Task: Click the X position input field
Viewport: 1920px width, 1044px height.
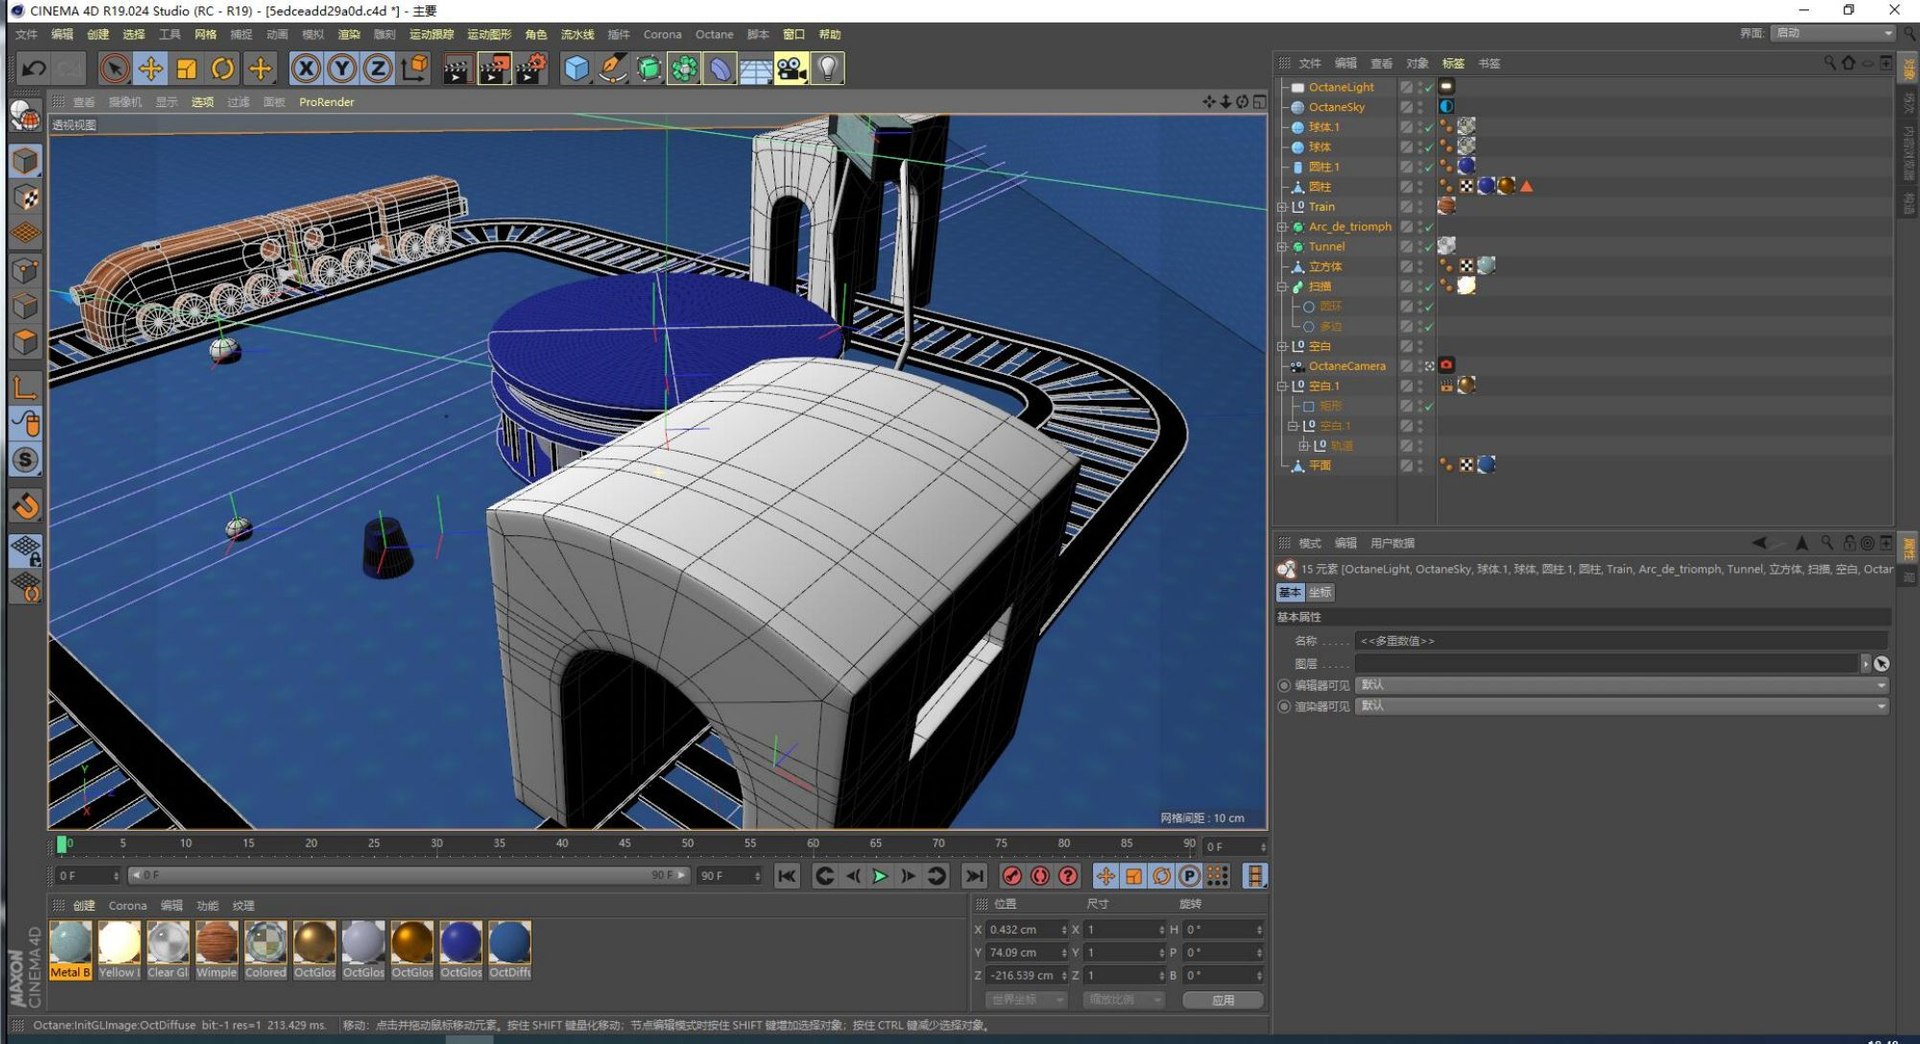Action: pos(1022,929)
